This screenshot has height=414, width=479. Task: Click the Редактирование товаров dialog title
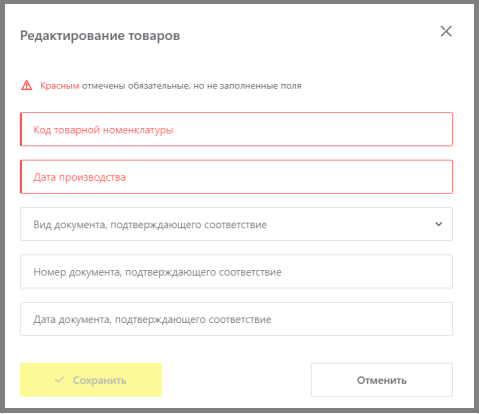(100, 35)
